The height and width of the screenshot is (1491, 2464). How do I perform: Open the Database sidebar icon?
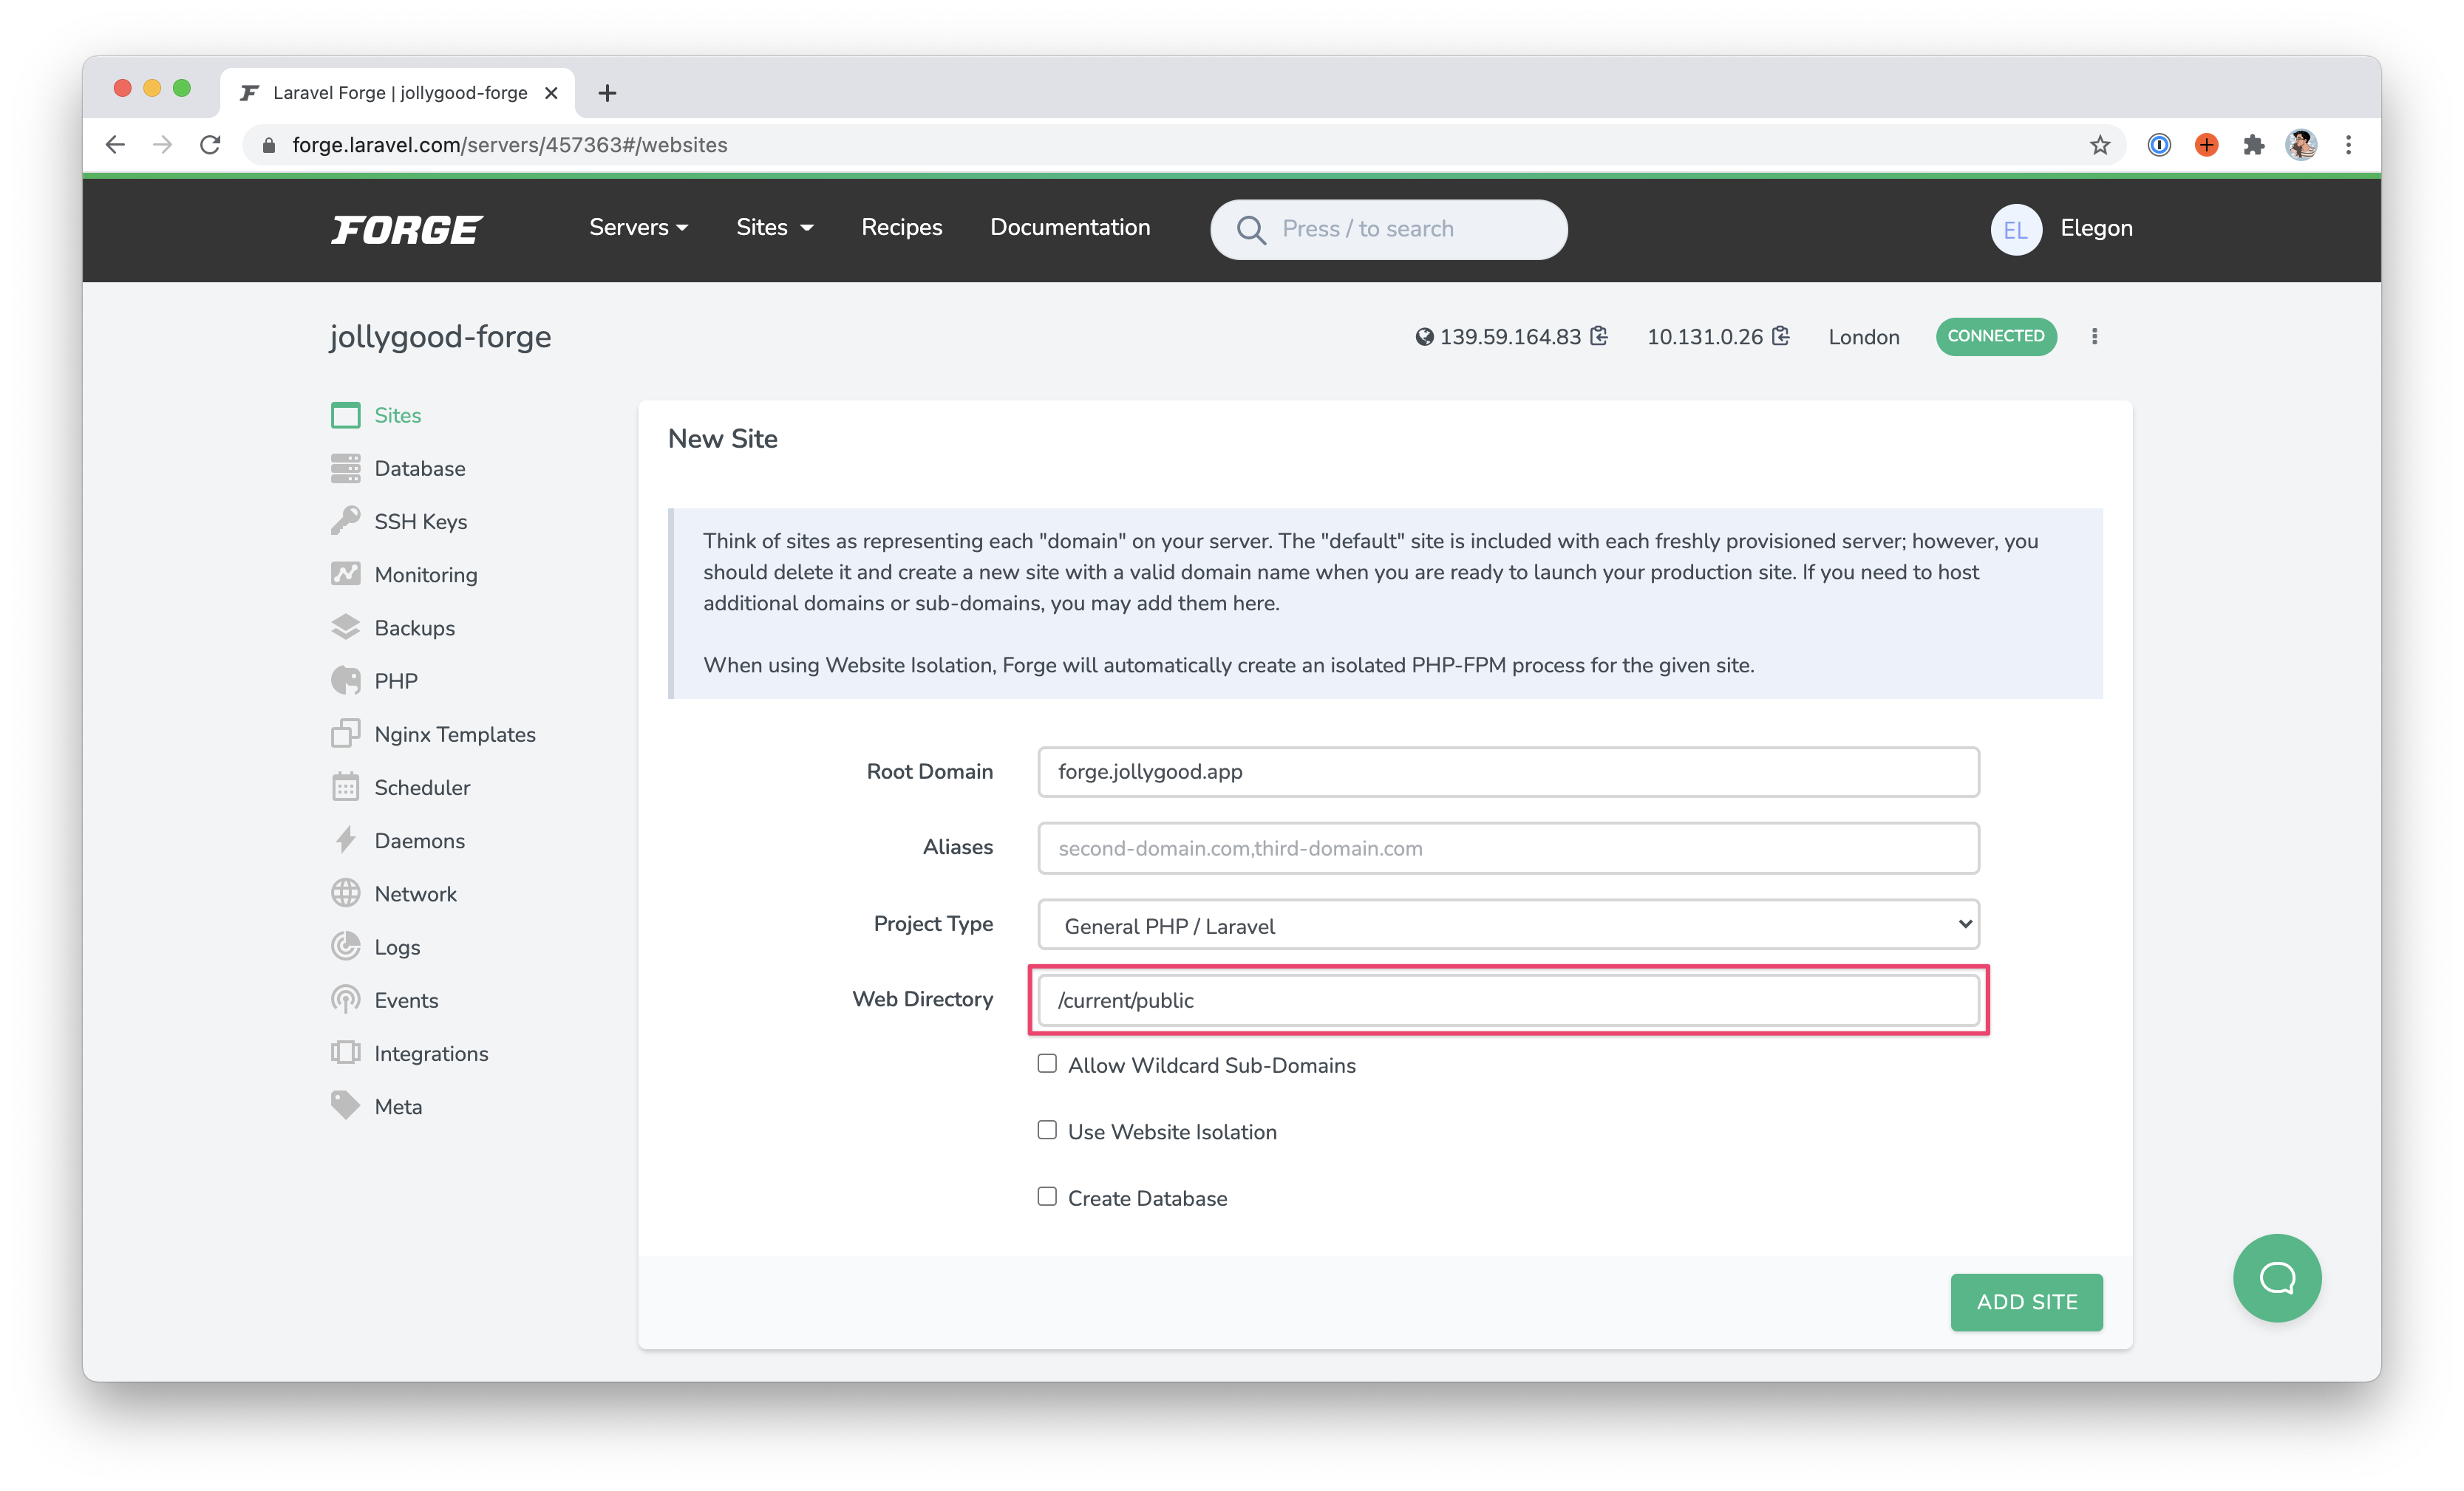coord(345,468)
